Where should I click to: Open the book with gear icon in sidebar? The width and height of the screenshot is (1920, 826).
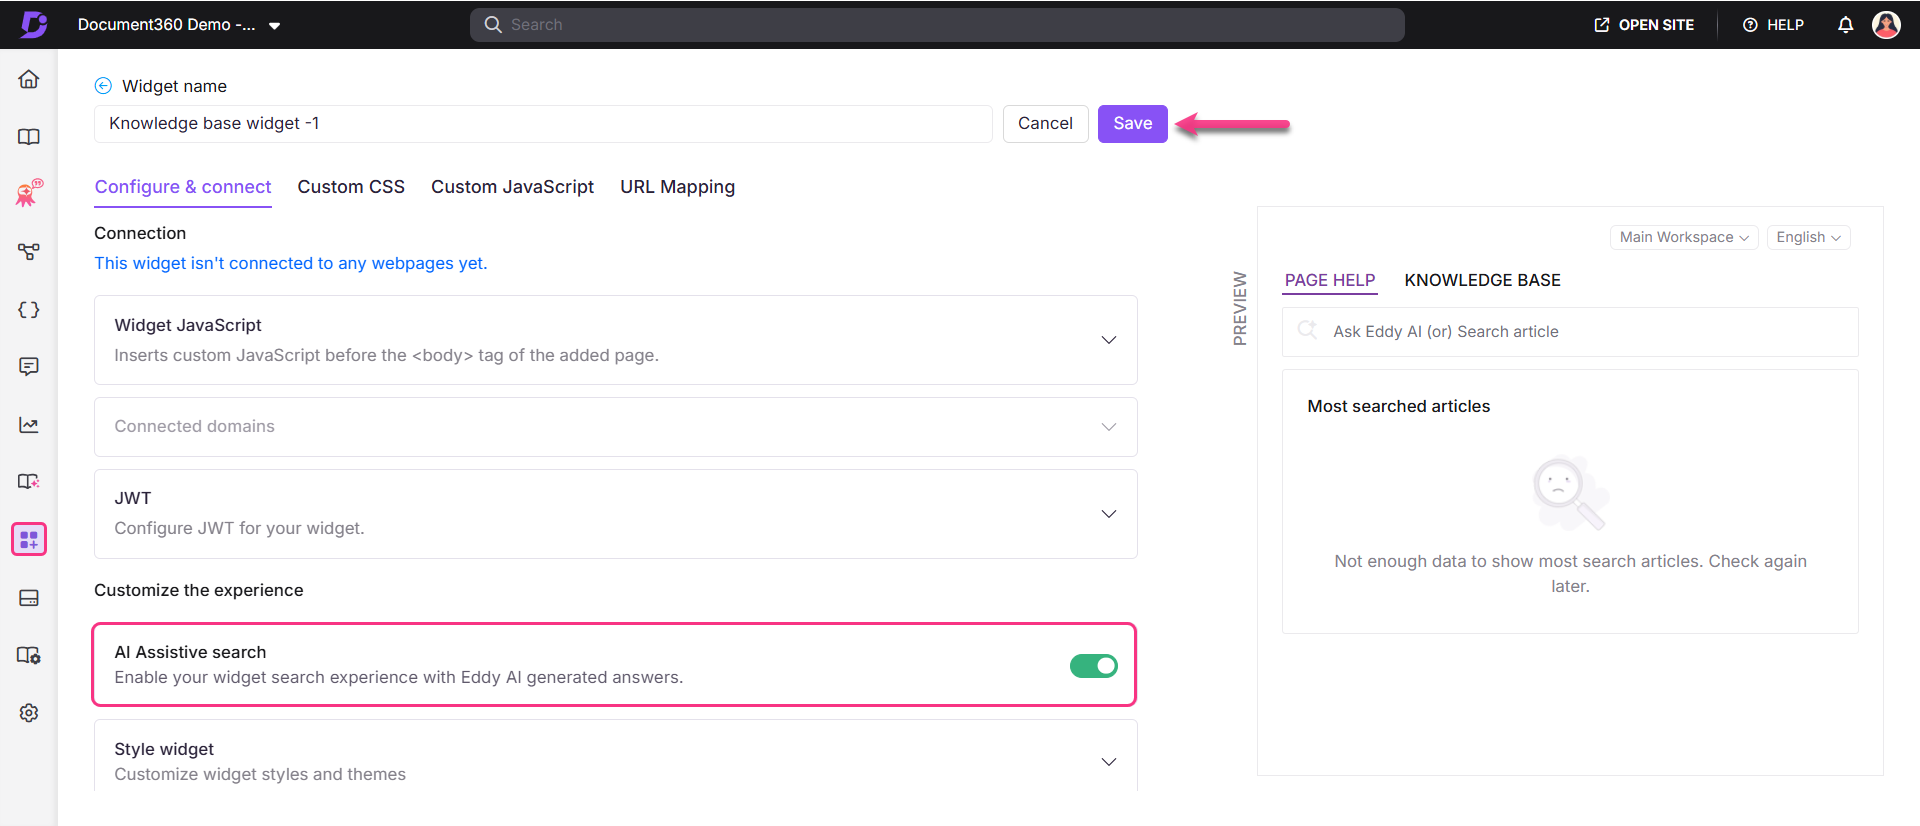[29, 655]
